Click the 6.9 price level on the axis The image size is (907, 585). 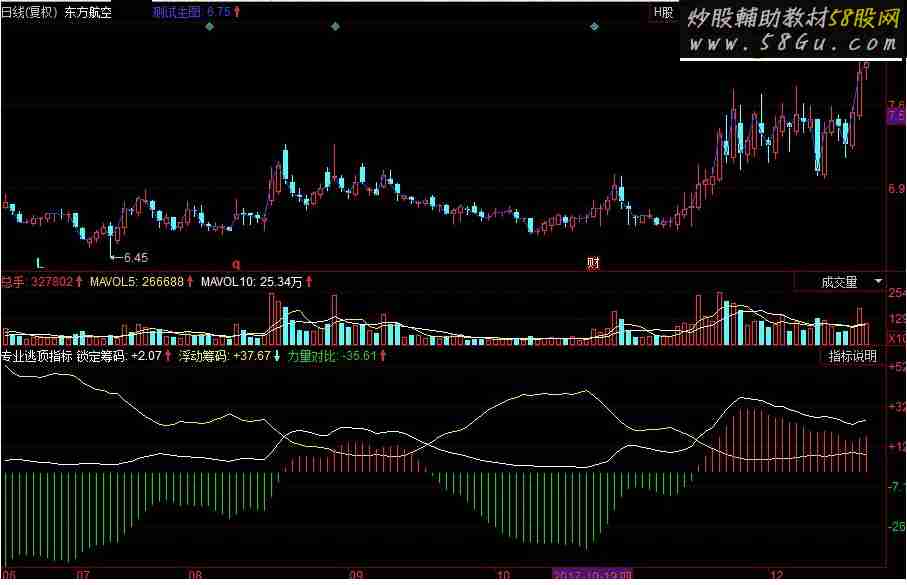coord(896,189)
